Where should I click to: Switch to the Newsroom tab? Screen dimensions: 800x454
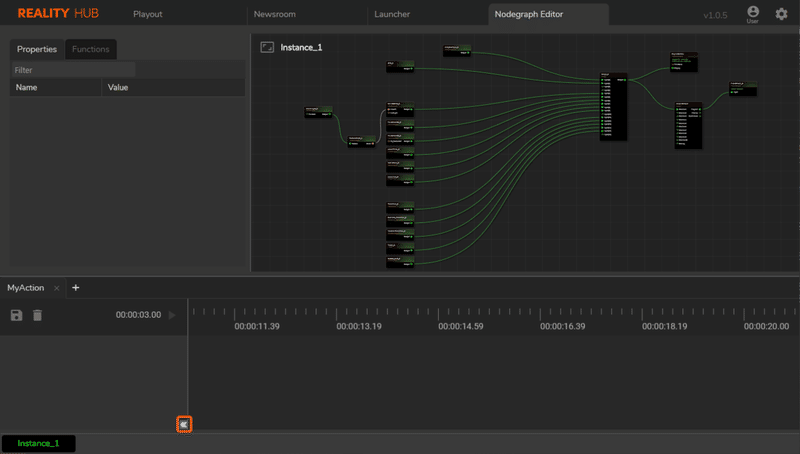tap(274, 14)
